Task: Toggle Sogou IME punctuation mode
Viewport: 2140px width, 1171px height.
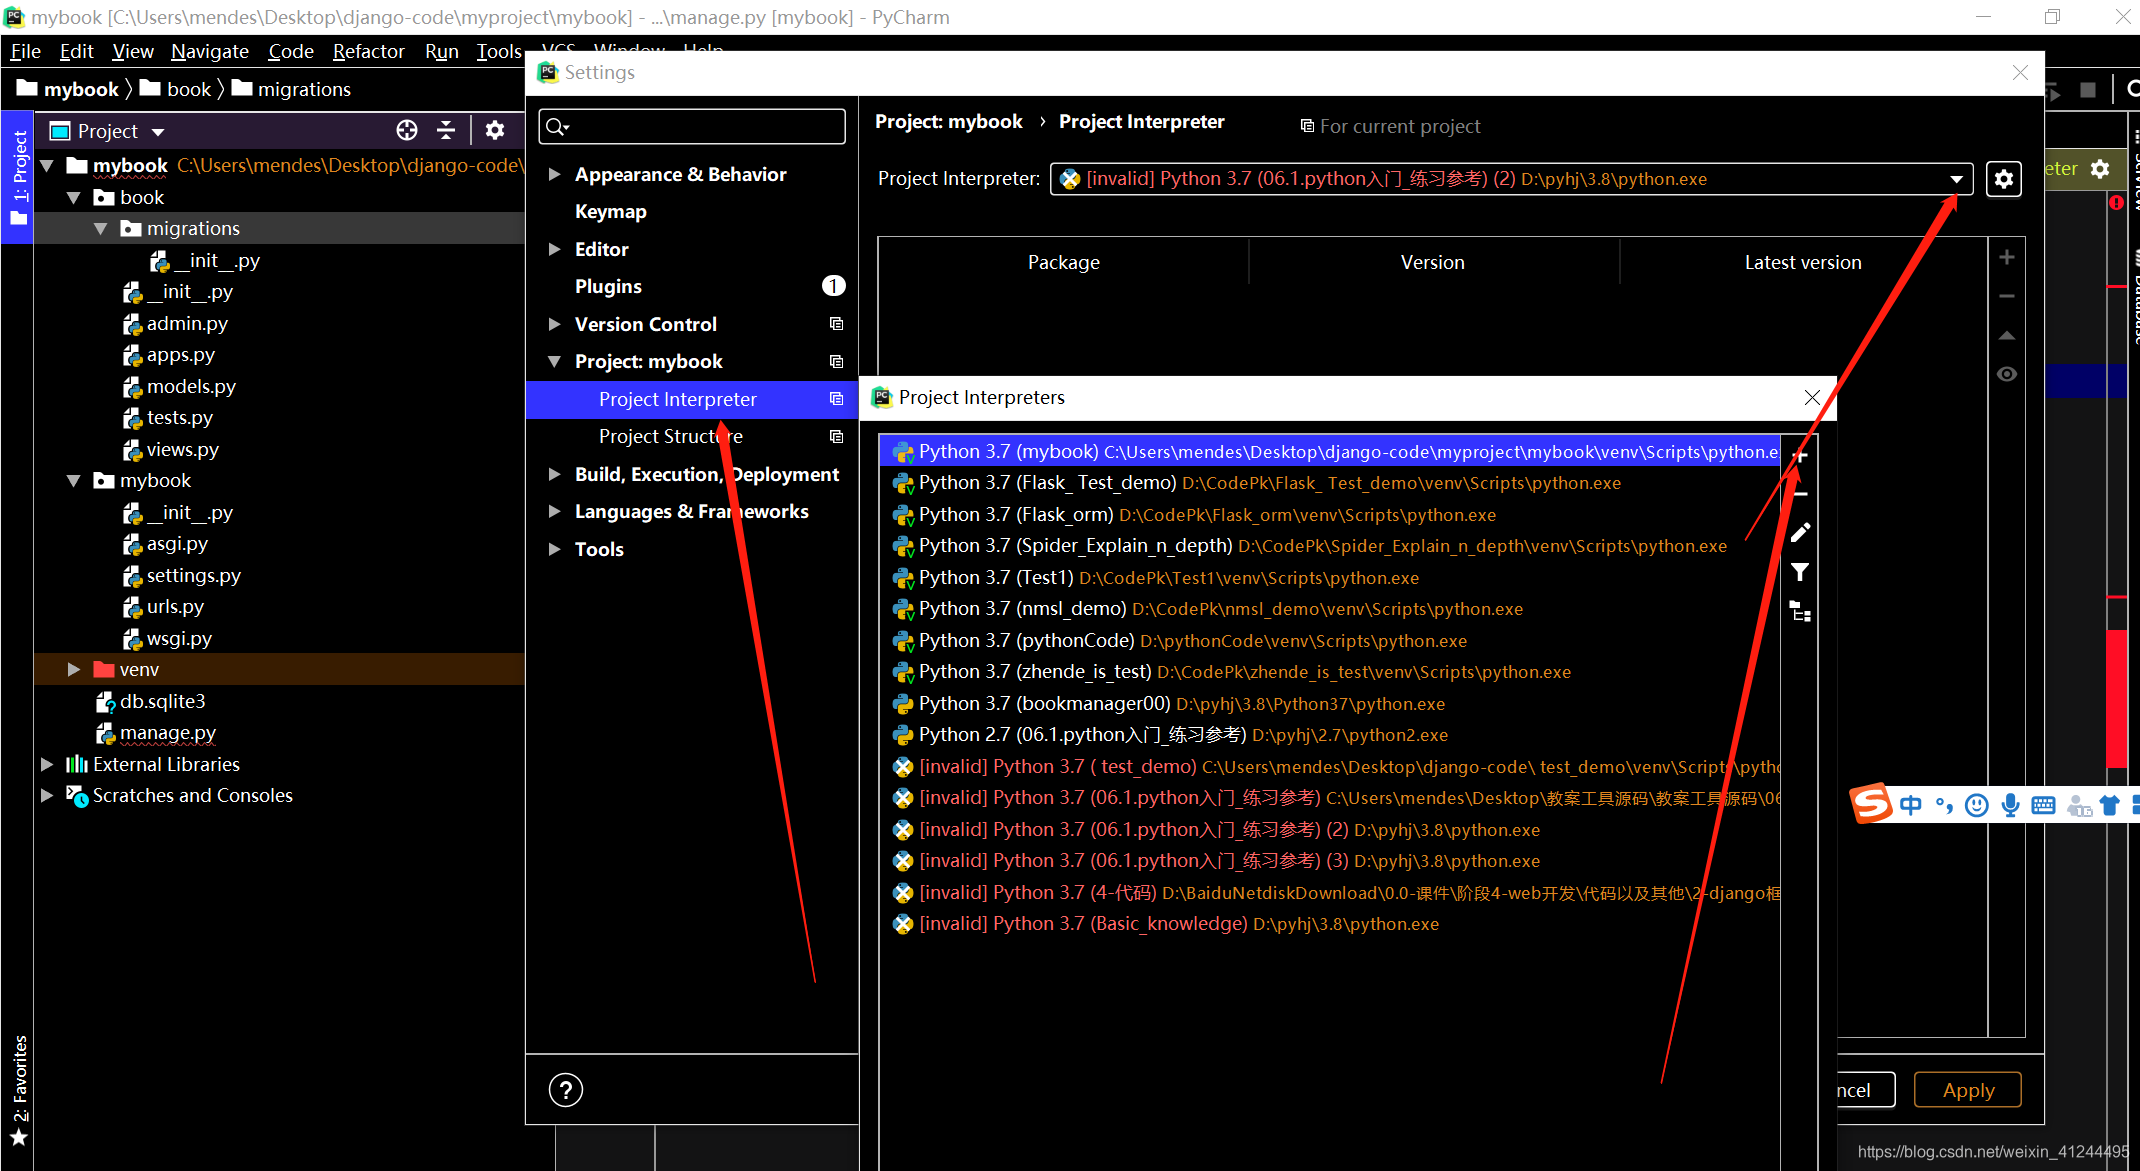Action: 1943,805
